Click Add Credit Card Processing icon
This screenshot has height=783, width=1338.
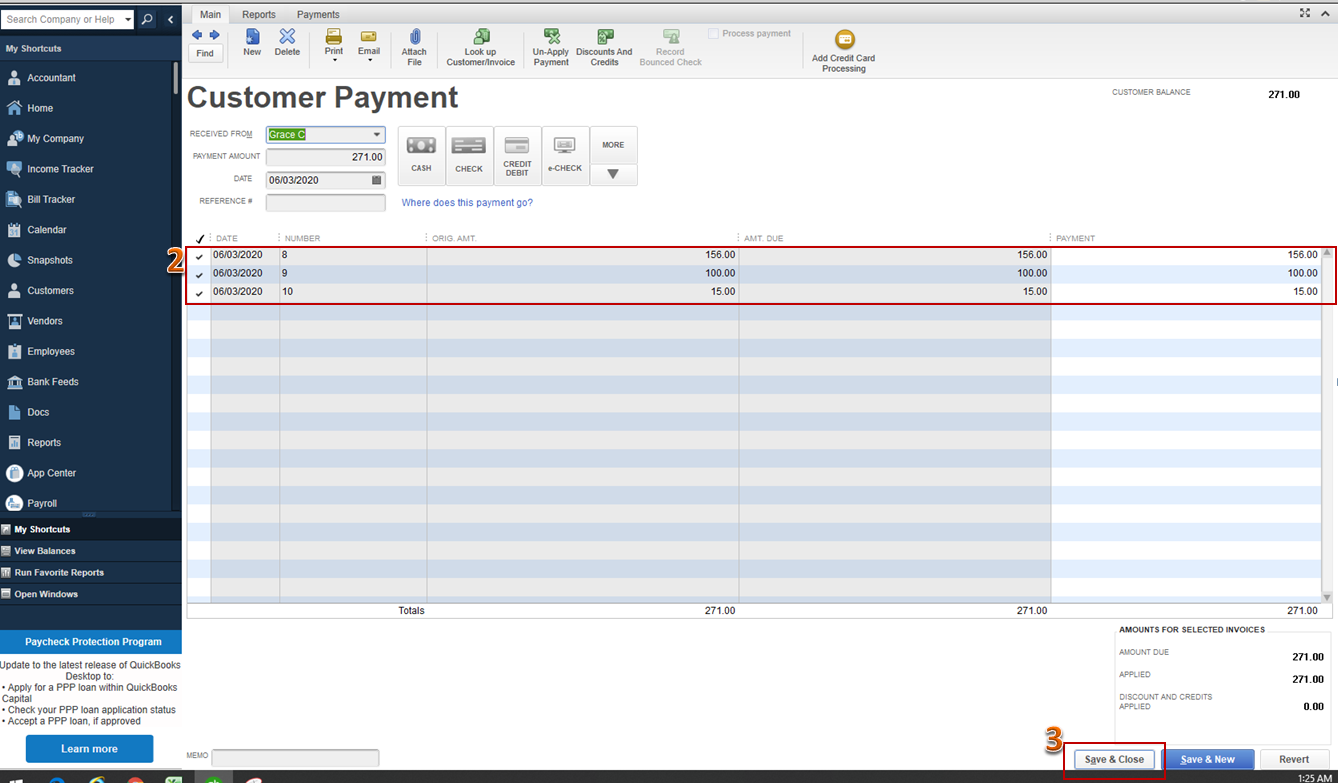844,40
